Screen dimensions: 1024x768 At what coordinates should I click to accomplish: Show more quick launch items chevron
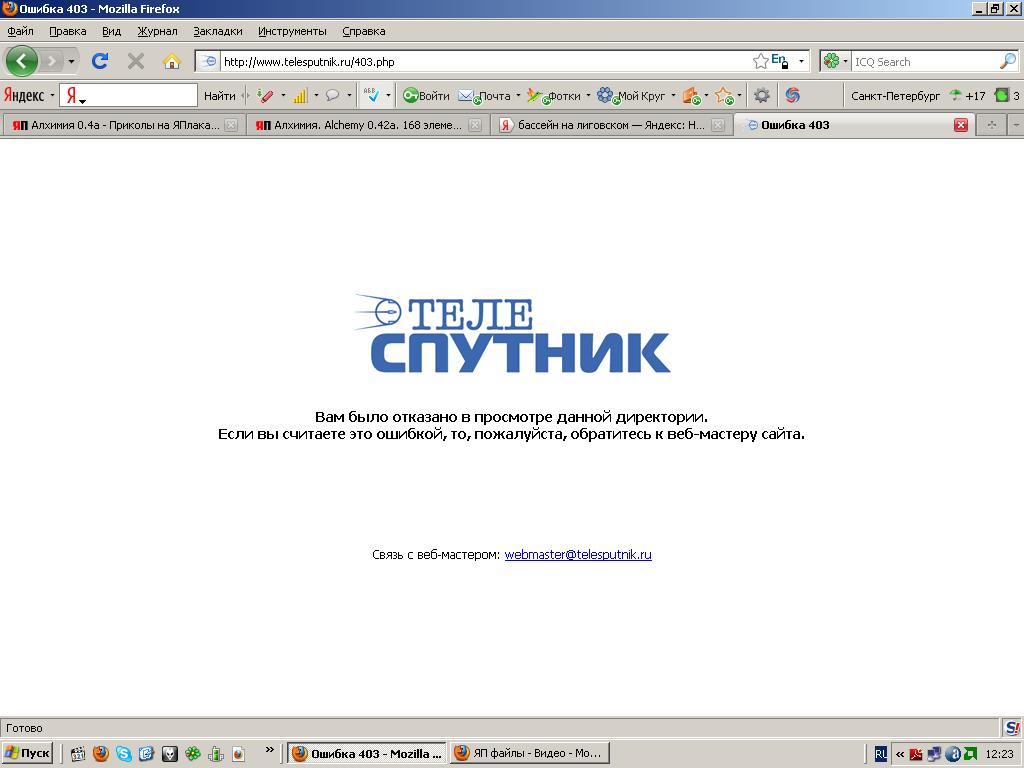pyautogui.click(x=270, y=750)
